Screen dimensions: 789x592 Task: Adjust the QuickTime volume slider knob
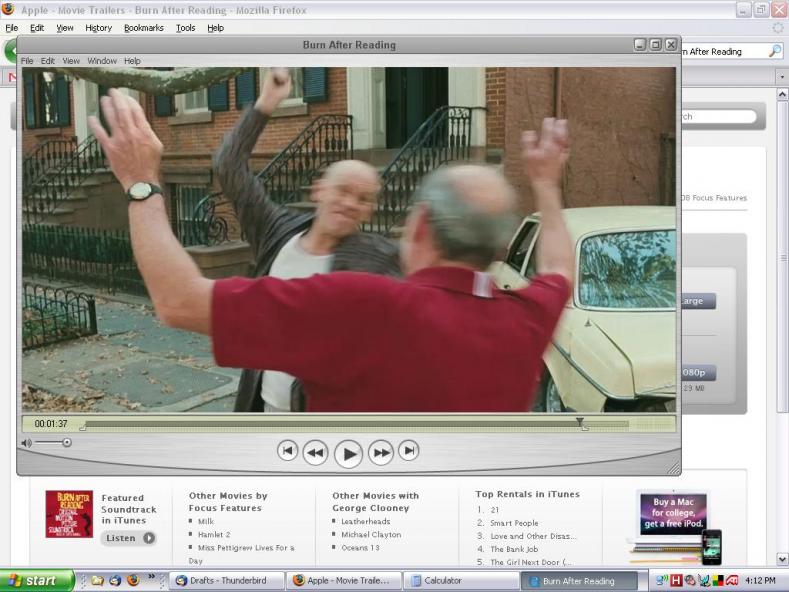point(67,442)
